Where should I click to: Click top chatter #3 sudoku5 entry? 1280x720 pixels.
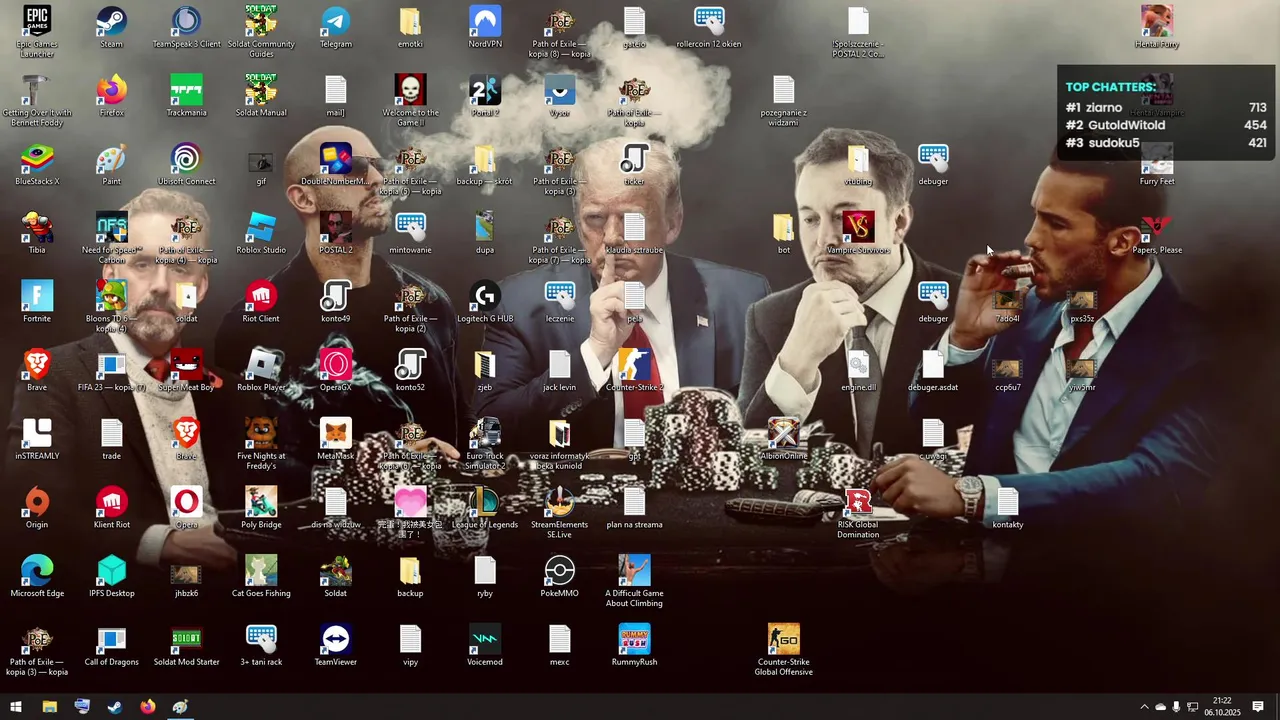(1166, 143)
